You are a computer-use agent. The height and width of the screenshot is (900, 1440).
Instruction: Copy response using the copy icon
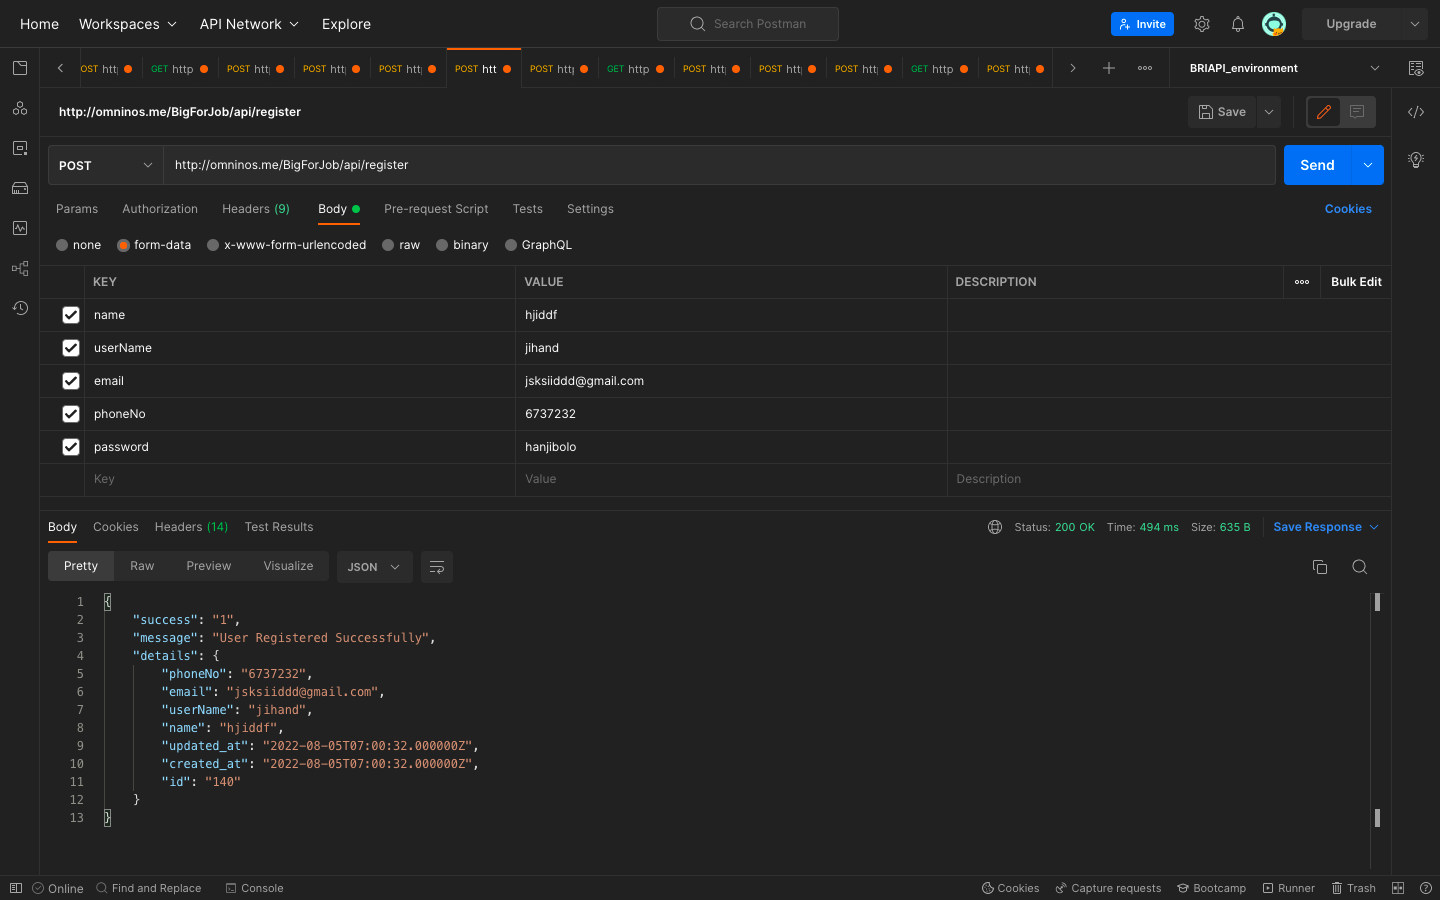point(1320,567)
